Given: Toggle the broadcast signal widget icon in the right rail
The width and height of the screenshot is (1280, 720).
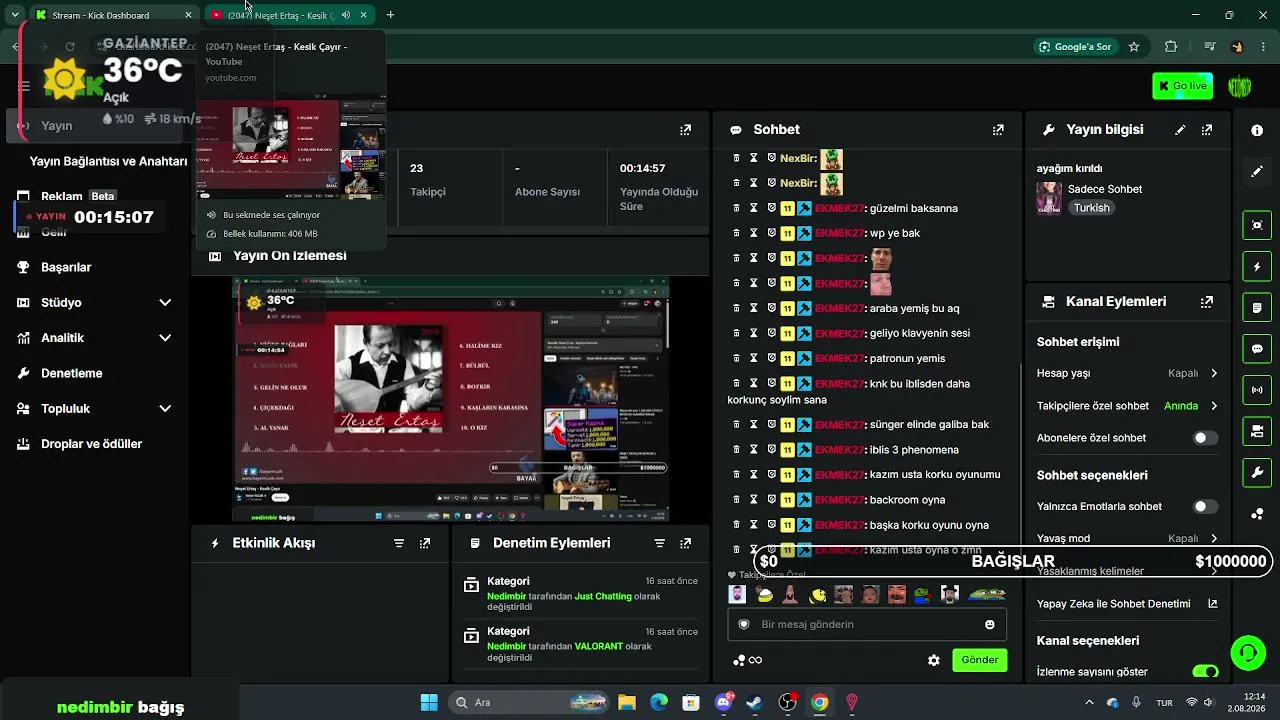Looking at the screenshot, I should click(1257, 390).
